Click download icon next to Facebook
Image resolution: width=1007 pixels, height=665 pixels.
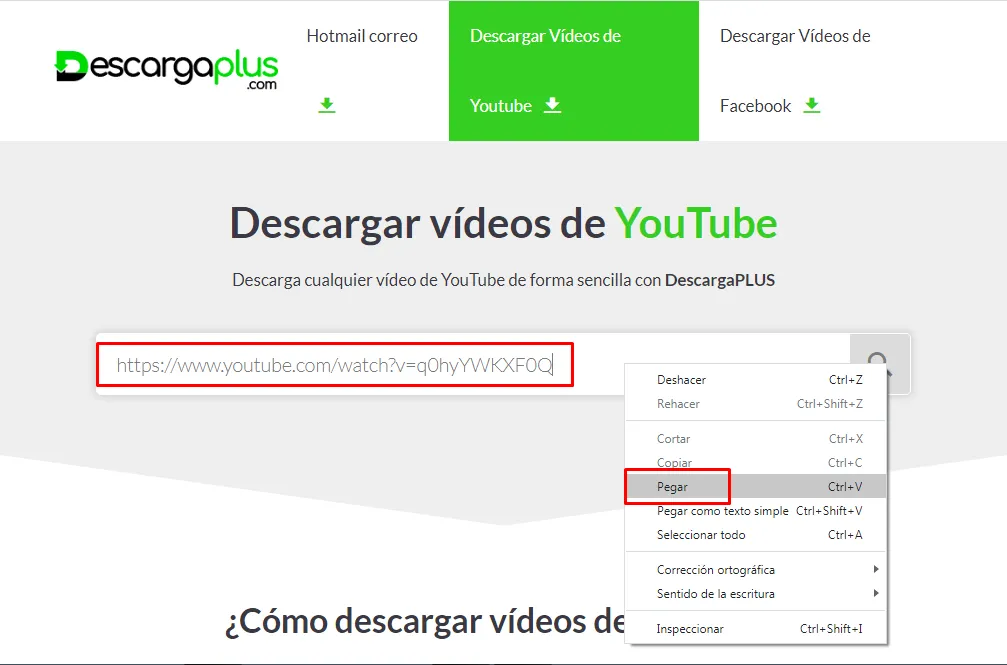pos(812,105)
